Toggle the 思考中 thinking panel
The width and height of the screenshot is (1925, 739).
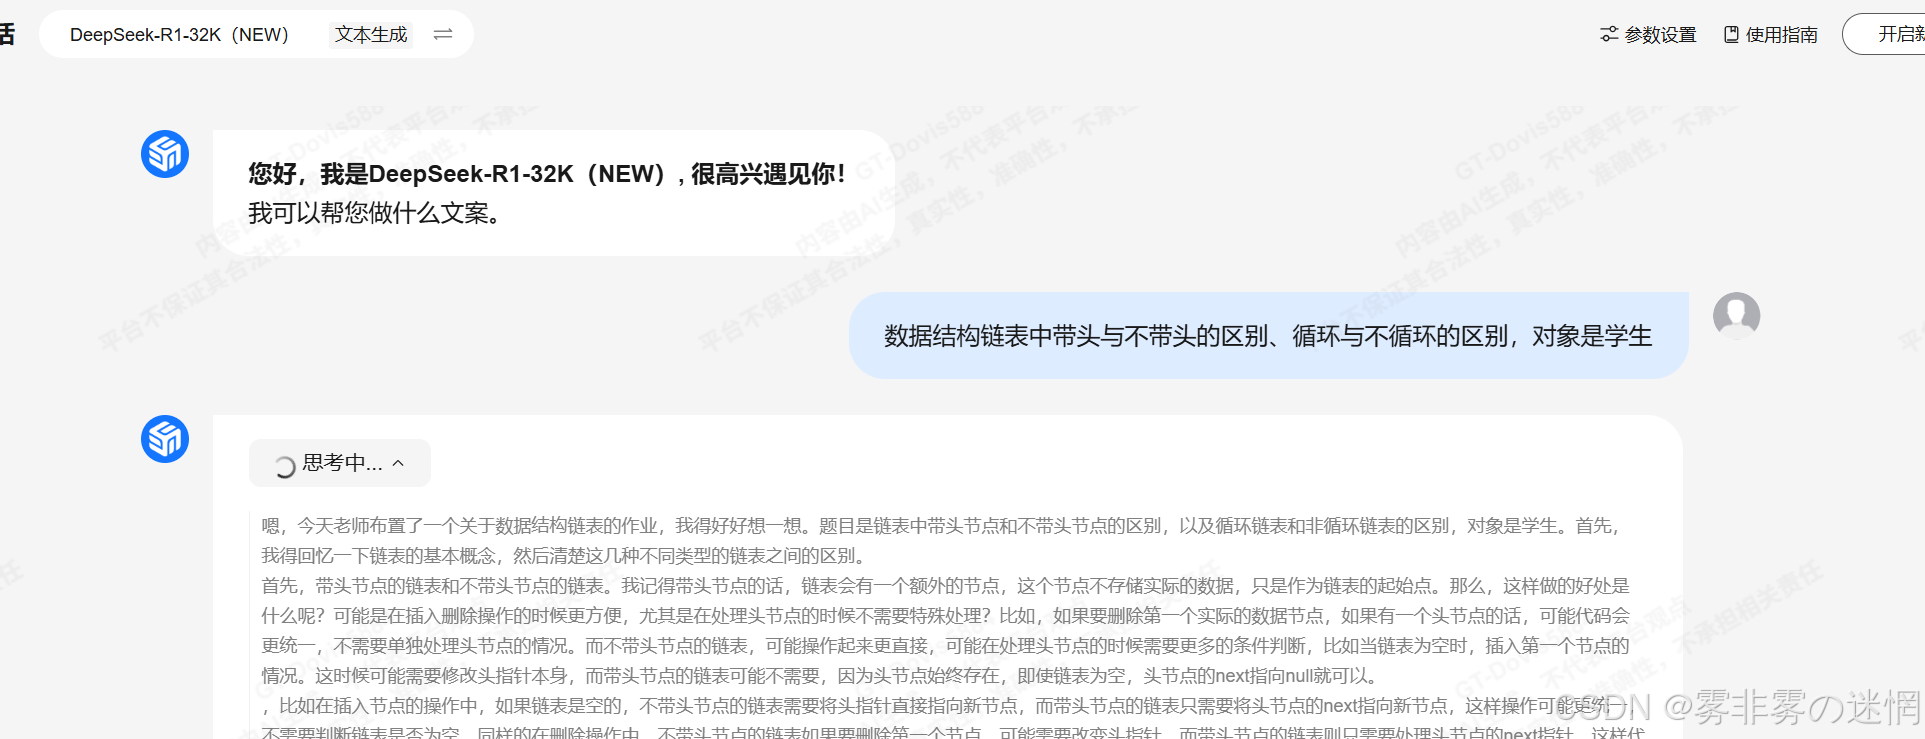[340, 463]
